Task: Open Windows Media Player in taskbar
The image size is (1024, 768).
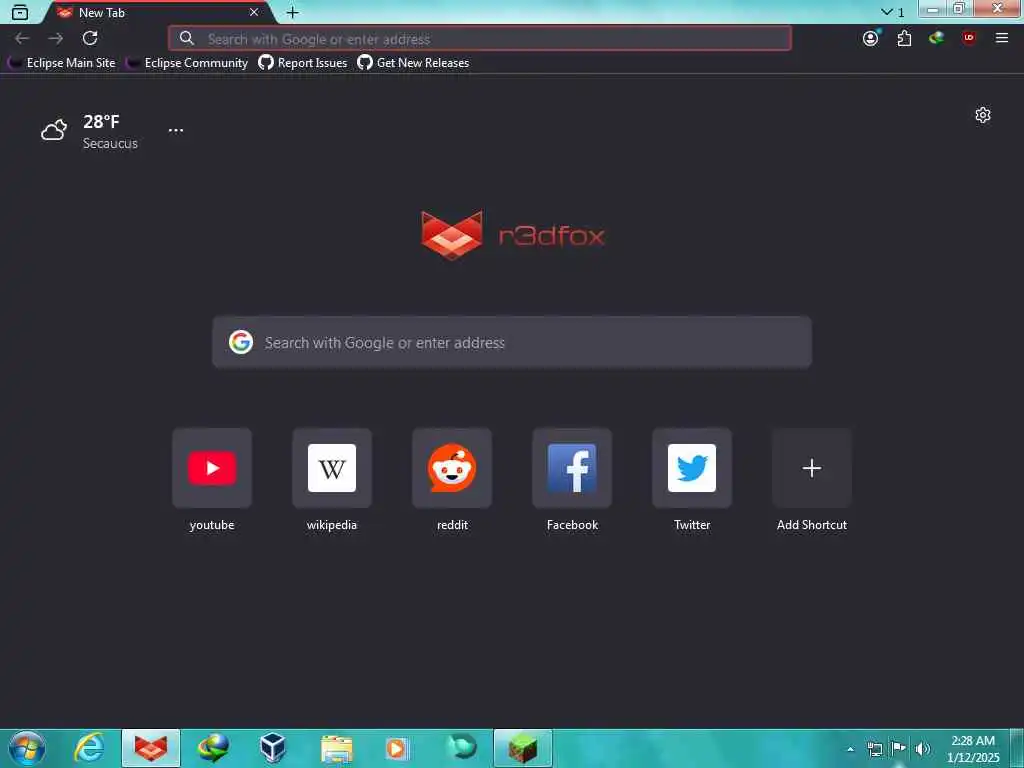Action: 396,748
